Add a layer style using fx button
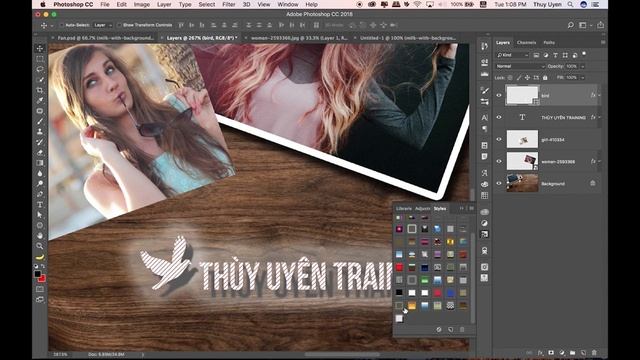Screen dimensions: 640x360 point(540,353)
